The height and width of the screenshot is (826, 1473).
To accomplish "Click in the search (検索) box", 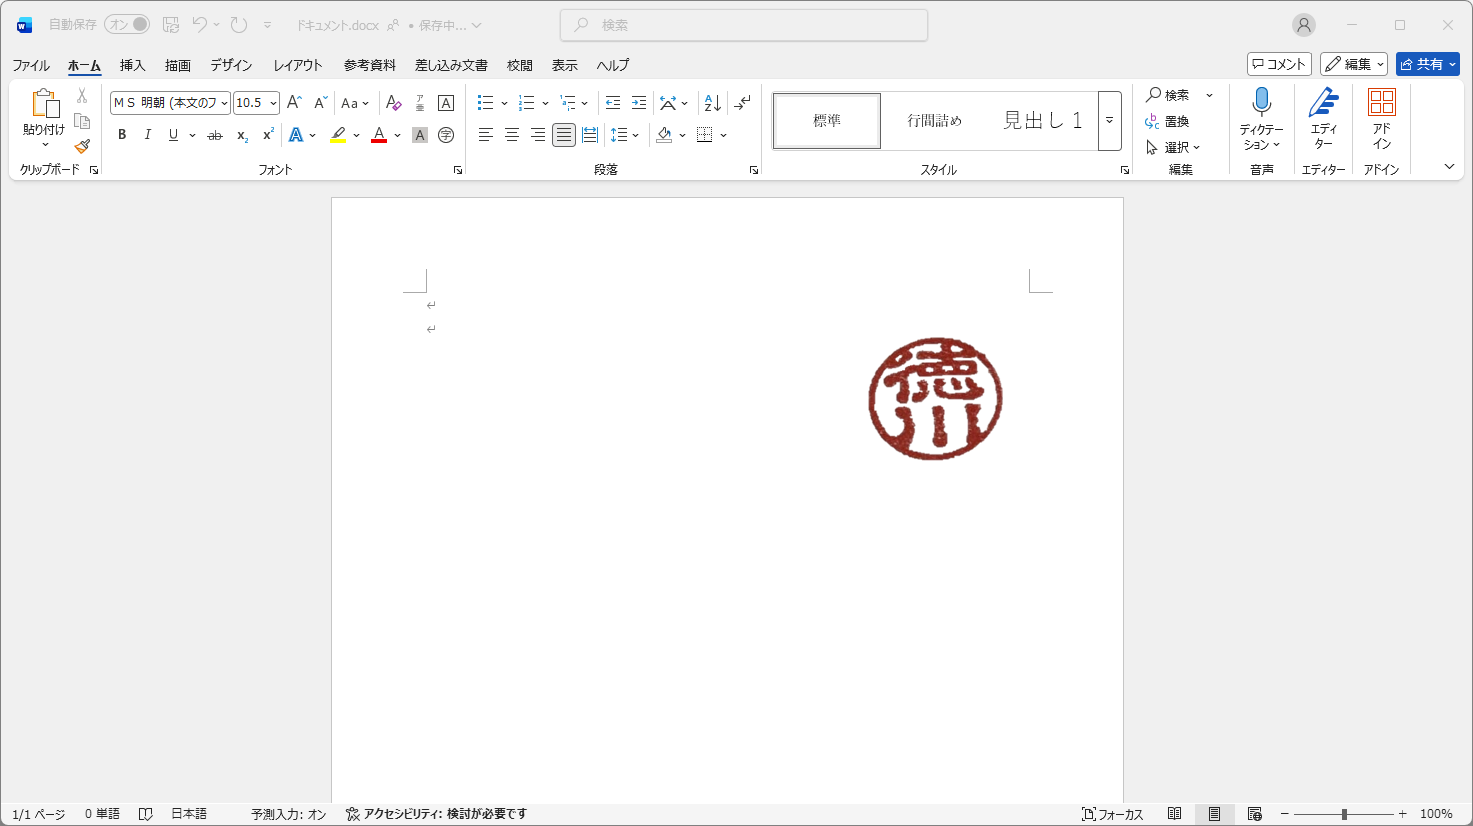I will (744, 25).
